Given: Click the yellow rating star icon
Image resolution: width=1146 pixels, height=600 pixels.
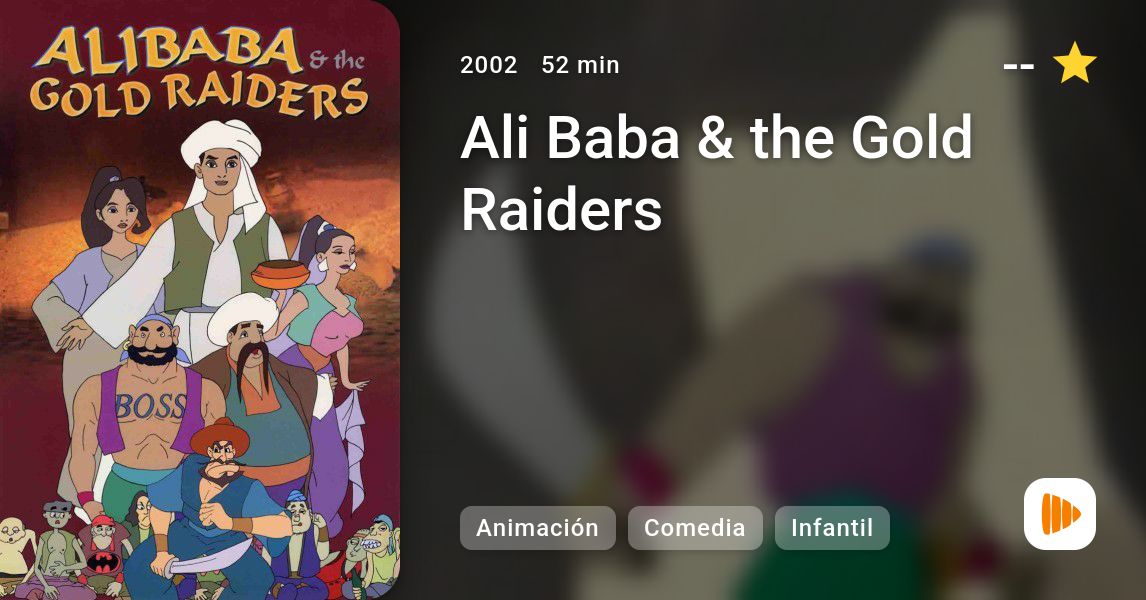Looking at the screenshot, I should pyautogui.click(x=1074, y=64).
